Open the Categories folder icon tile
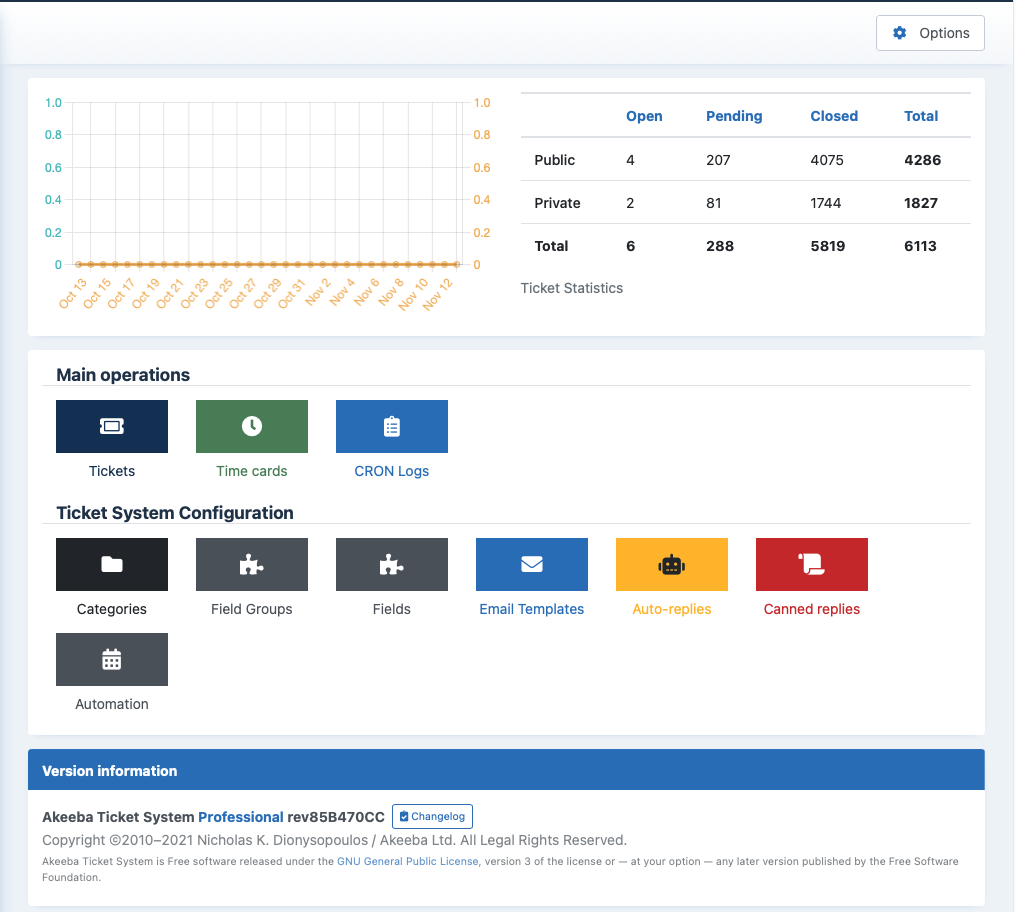The width and height of the screenshot is (1015, 912). (x=112, y=564)
